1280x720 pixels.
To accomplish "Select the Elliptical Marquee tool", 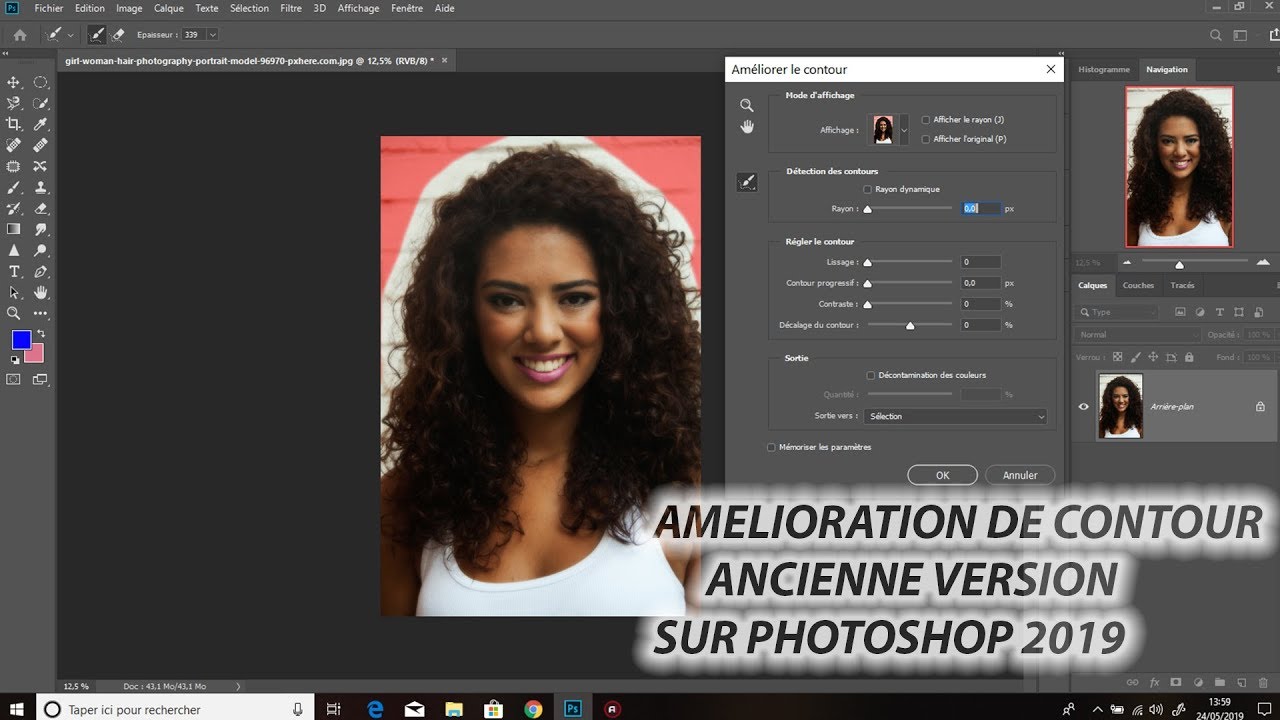I will point(41,82).
